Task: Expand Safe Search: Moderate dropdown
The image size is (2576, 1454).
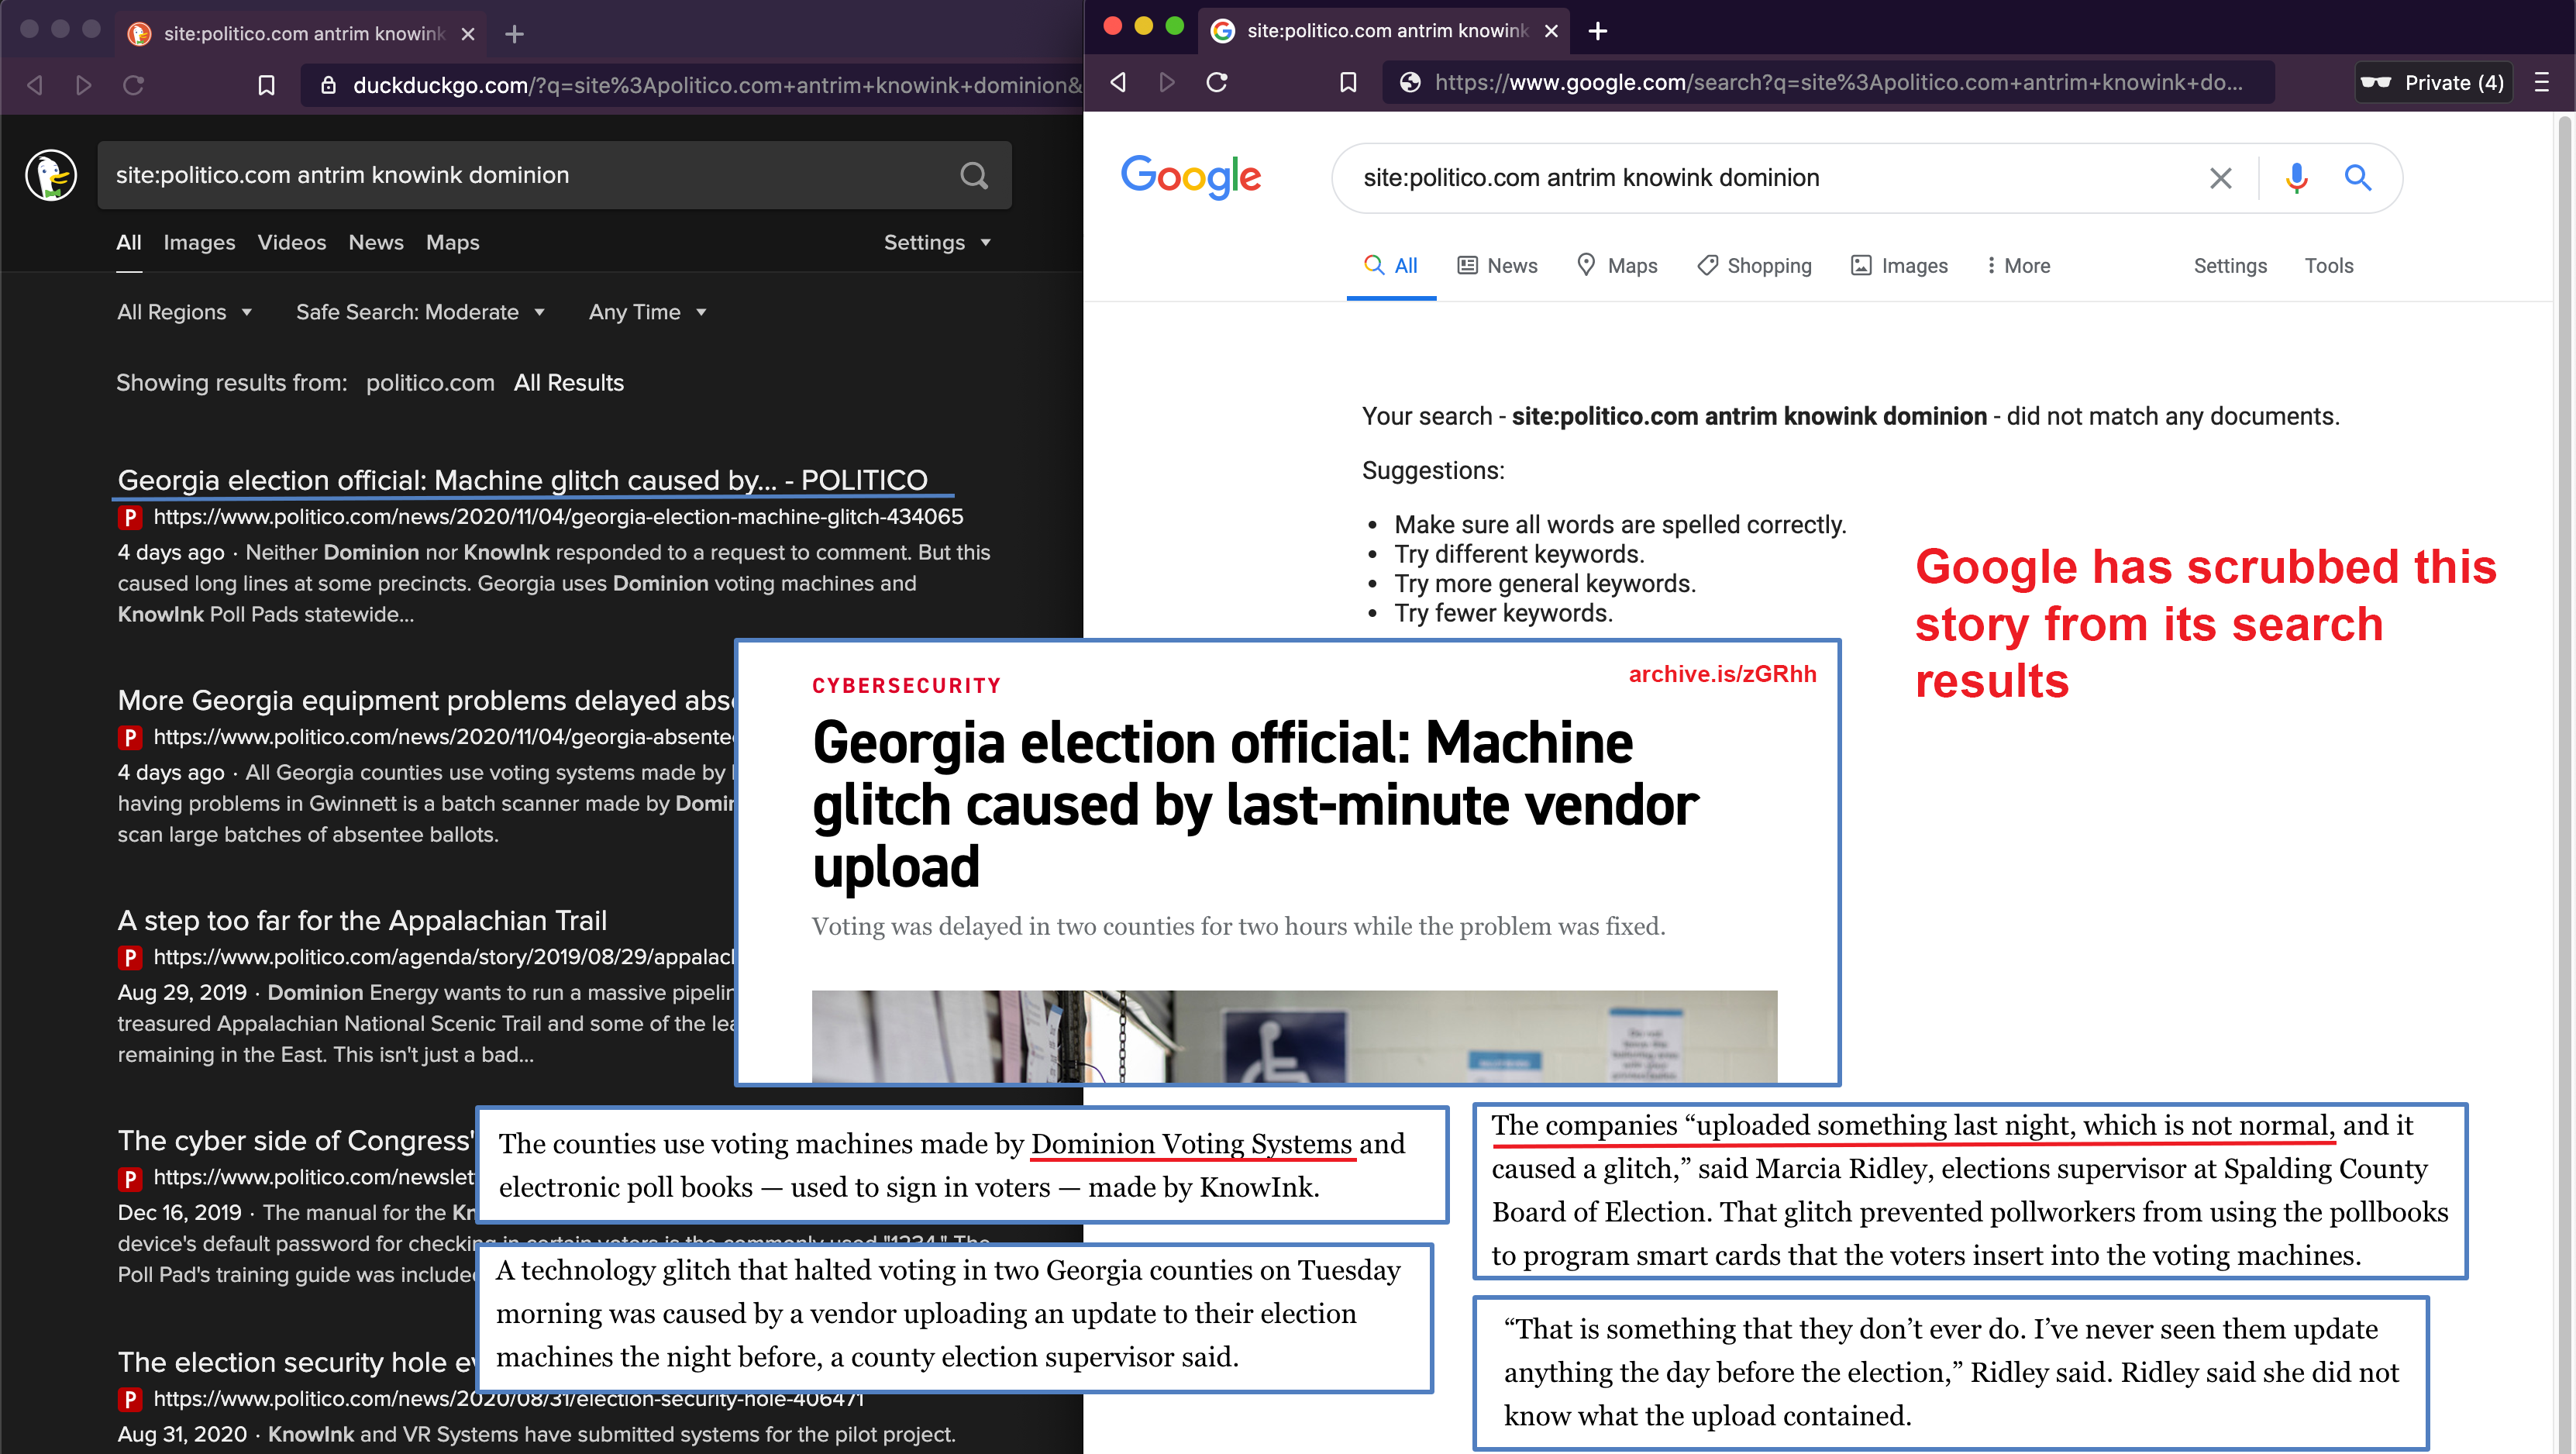Action: coord(420,312)
